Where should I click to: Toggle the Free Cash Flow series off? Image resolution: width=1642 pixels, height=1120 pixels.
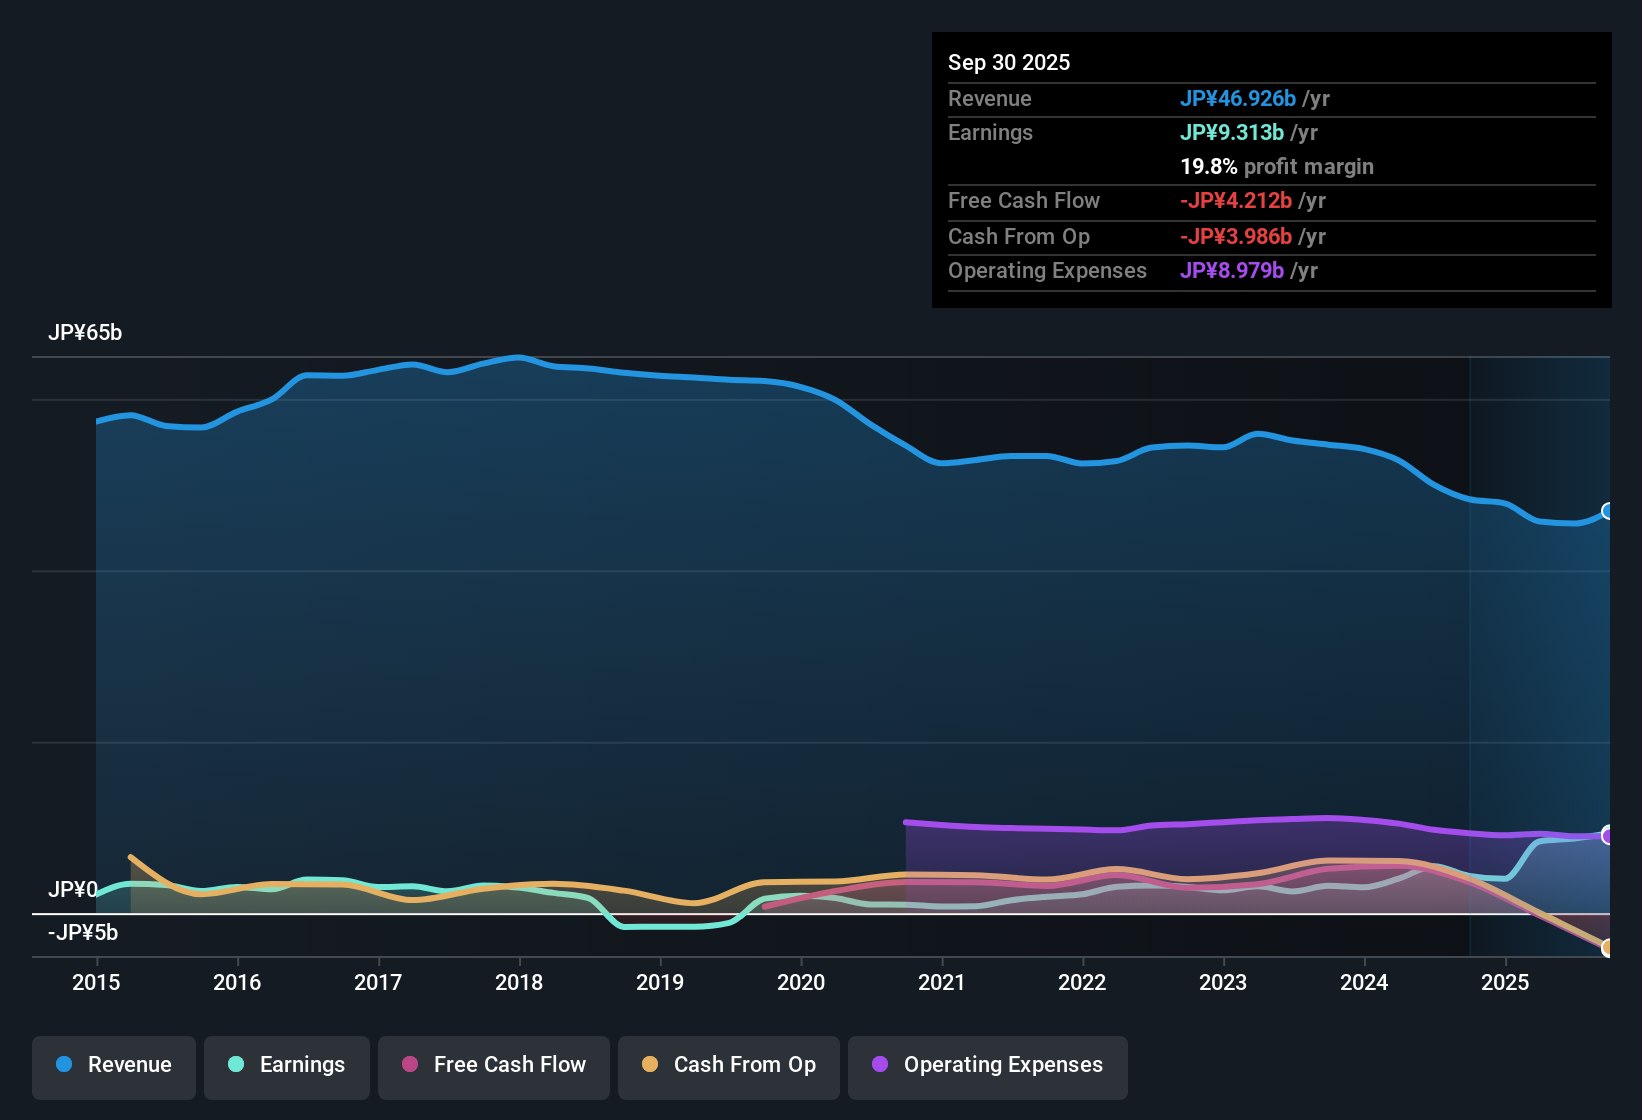click(x=493, y=1065)
